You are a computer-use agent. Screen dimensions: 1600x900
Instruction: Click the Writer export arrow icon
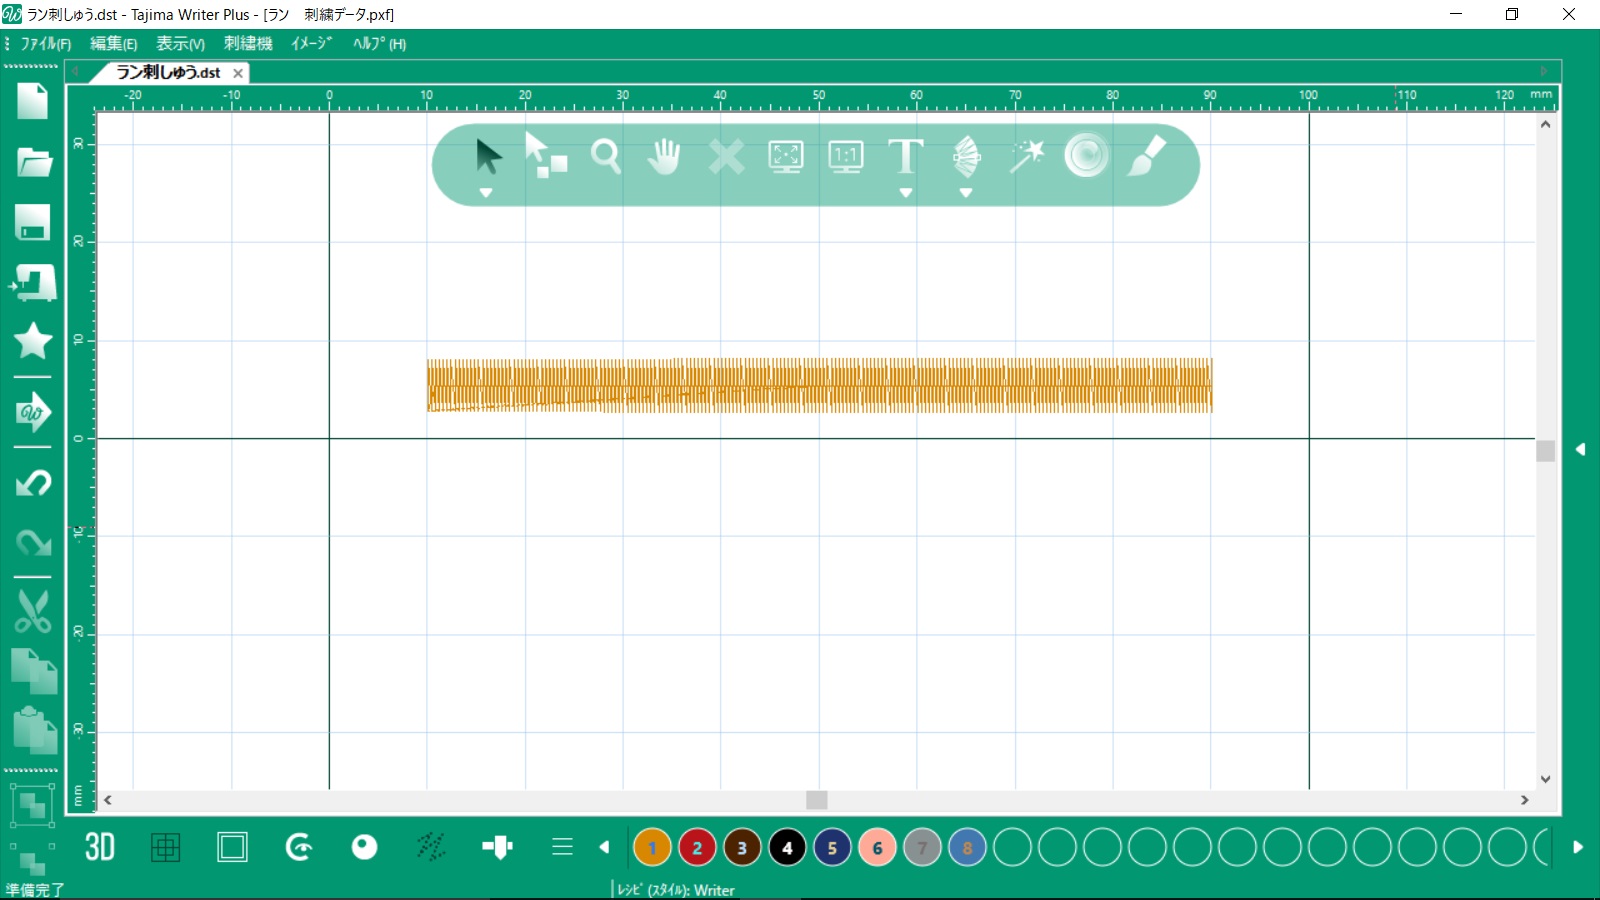click(x=32, y=412)
